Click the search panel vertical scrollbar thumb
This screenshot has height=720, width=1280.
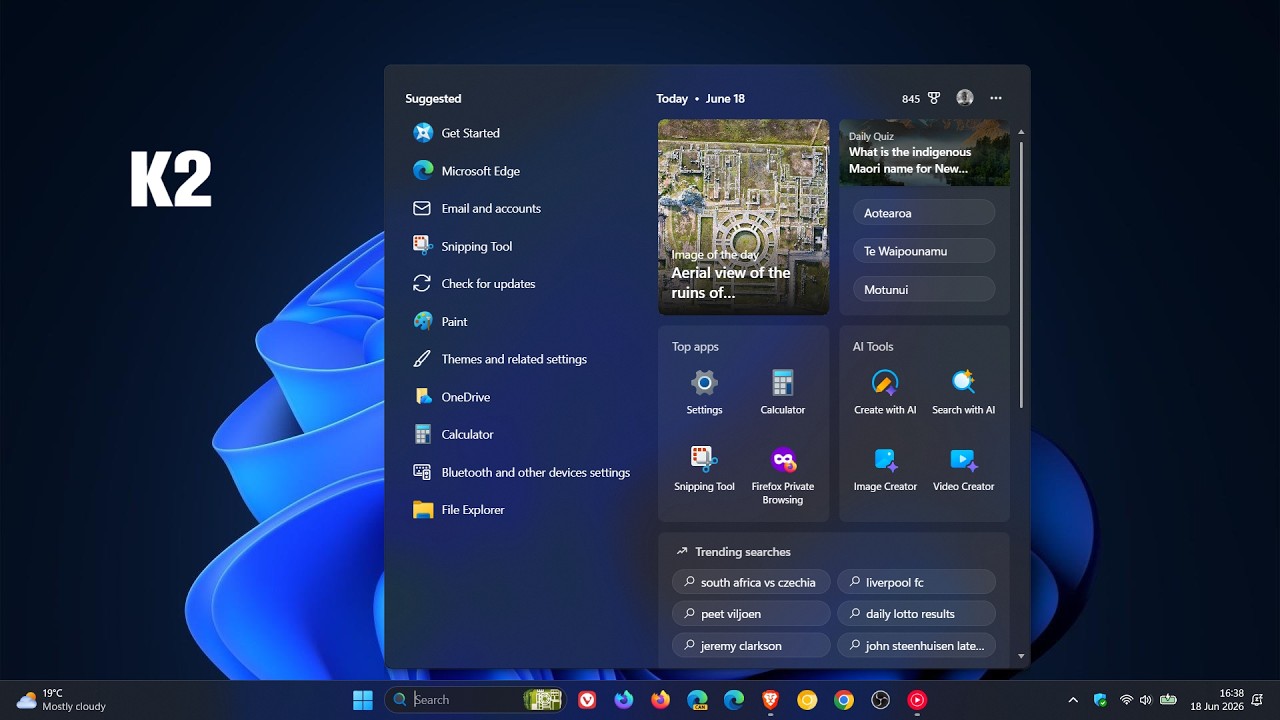[1021, 274]
